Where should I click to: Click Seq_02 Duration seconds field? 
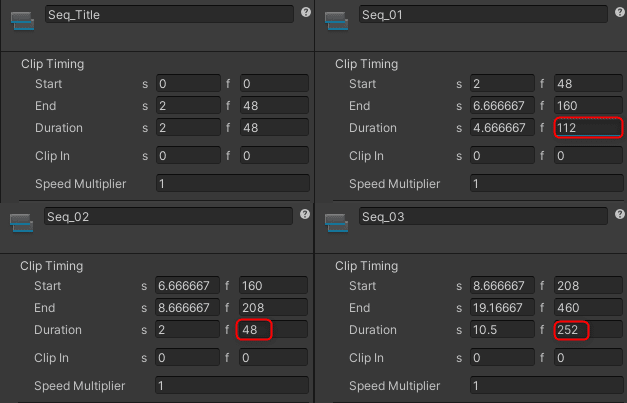point(187,329)
